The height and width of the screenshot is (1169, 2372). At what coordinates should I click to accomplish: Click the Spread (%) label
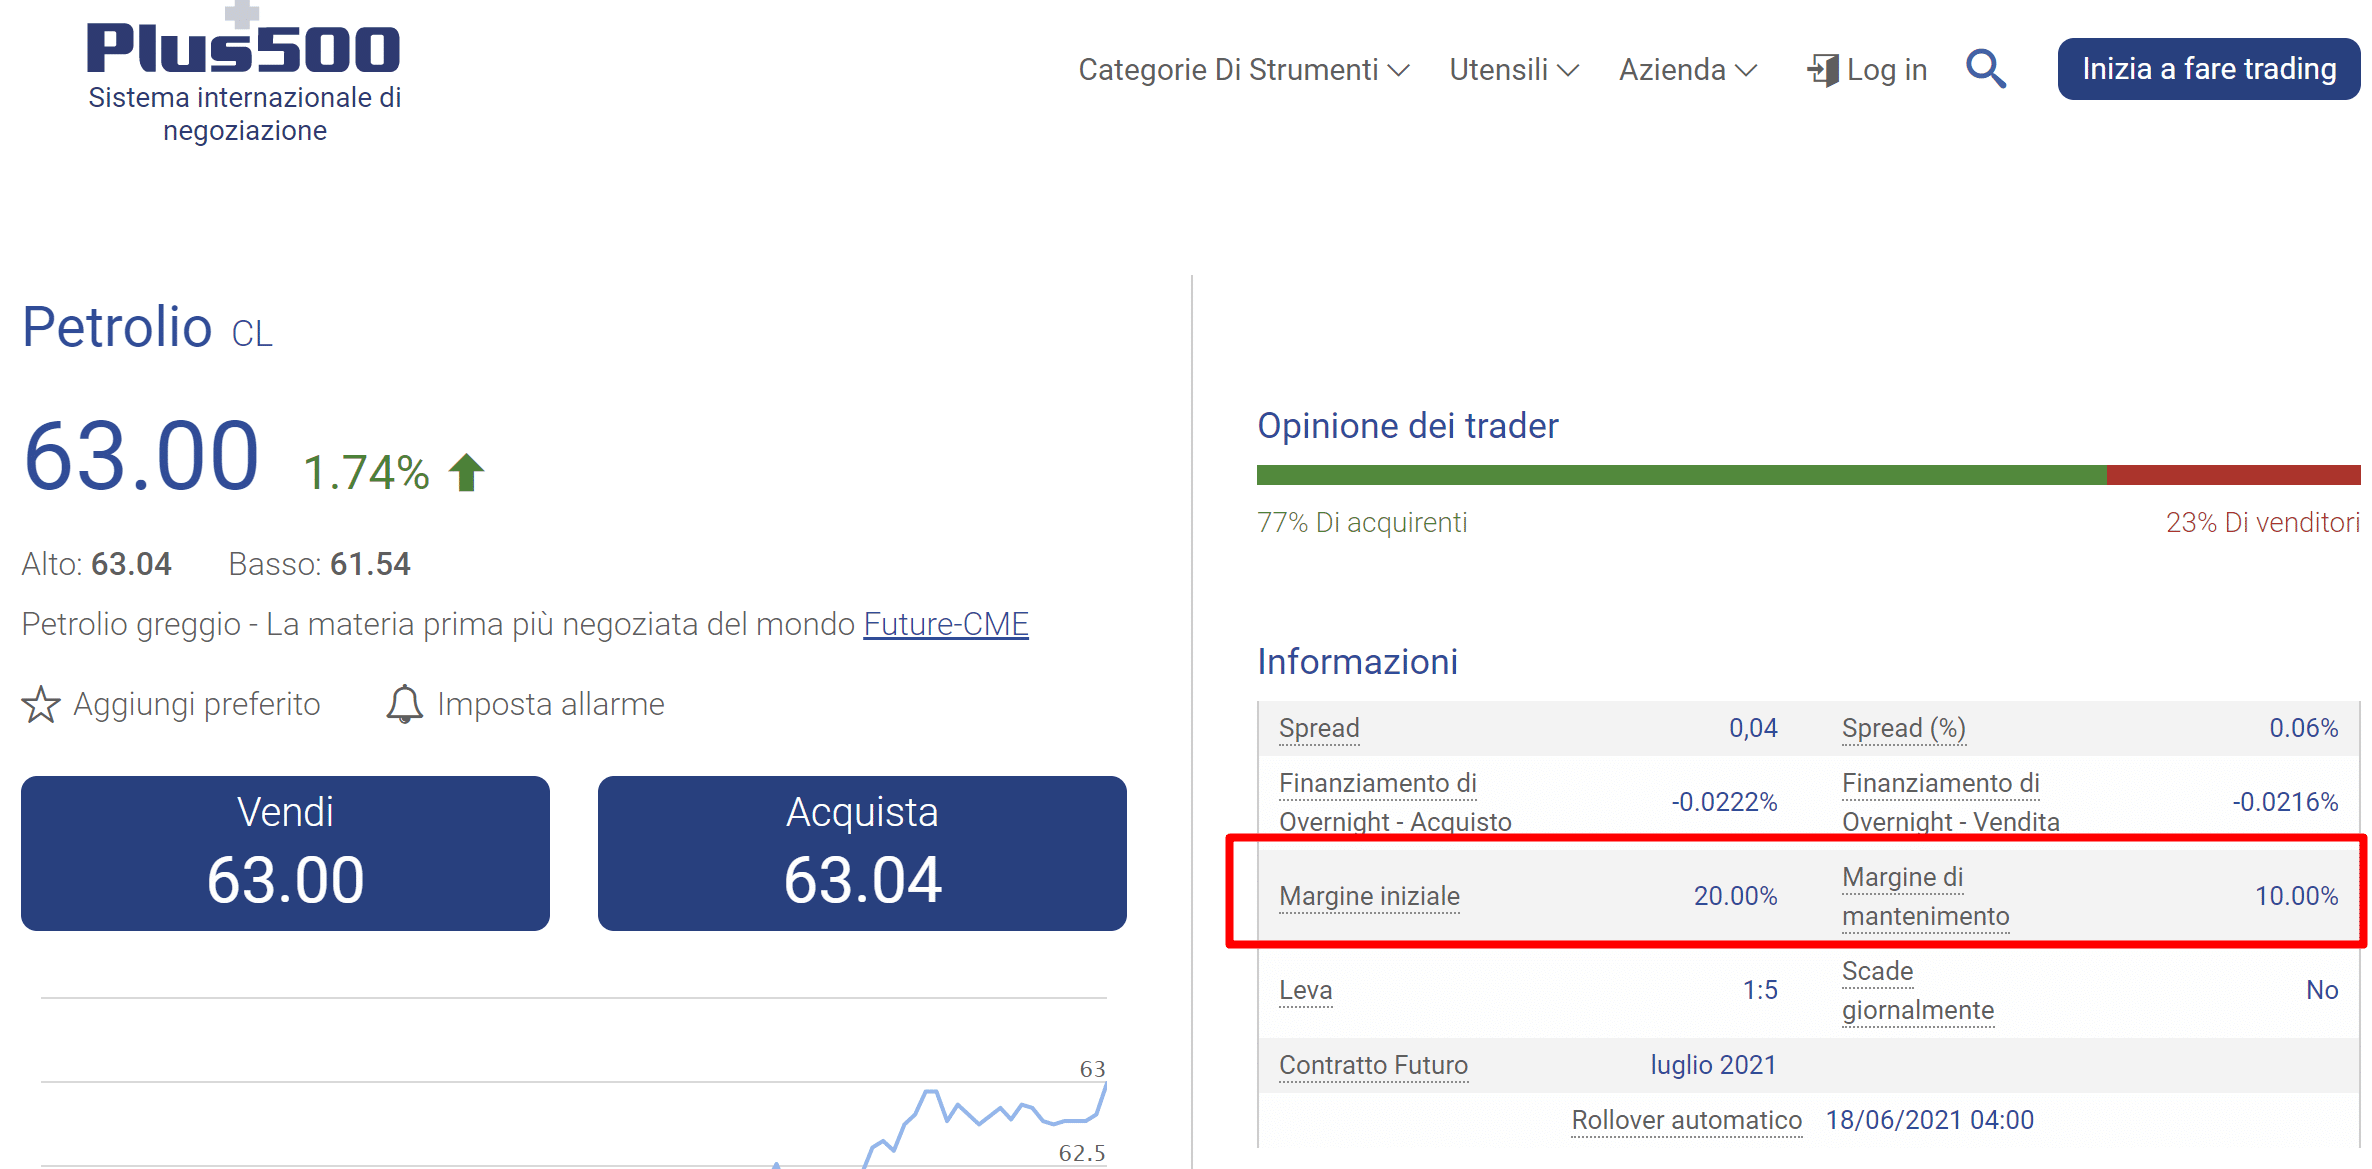tap(1904, 728)
